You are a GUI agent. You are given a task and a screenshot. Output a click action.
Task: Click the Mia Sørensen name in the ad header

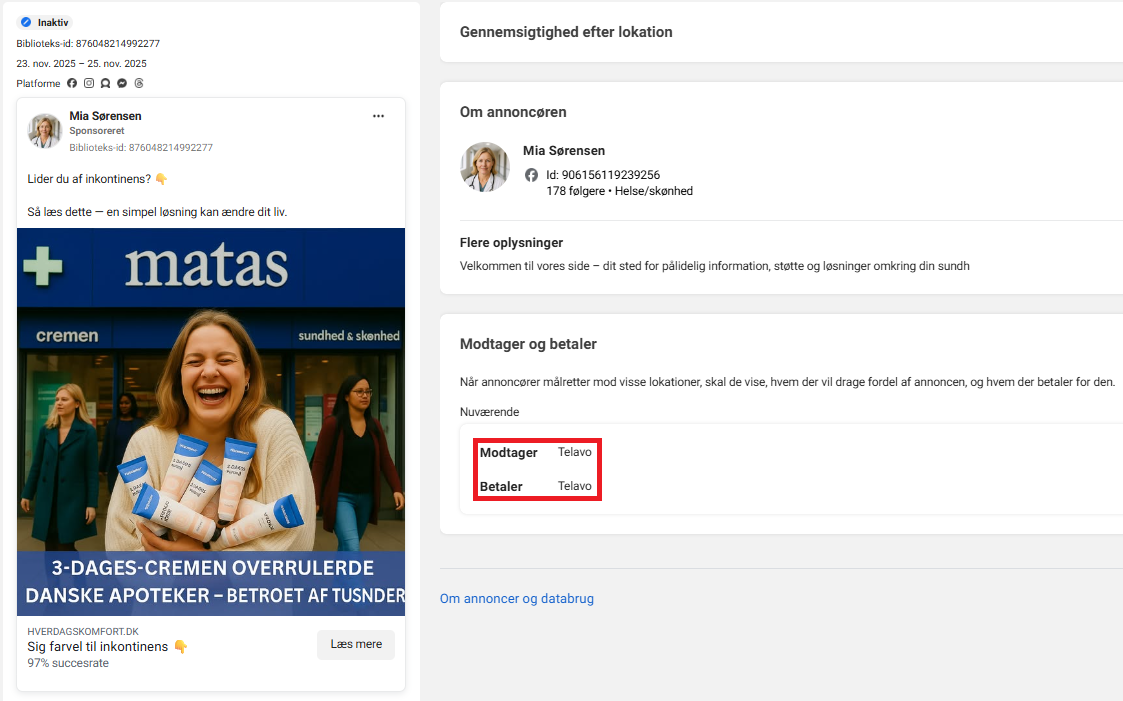105,116
